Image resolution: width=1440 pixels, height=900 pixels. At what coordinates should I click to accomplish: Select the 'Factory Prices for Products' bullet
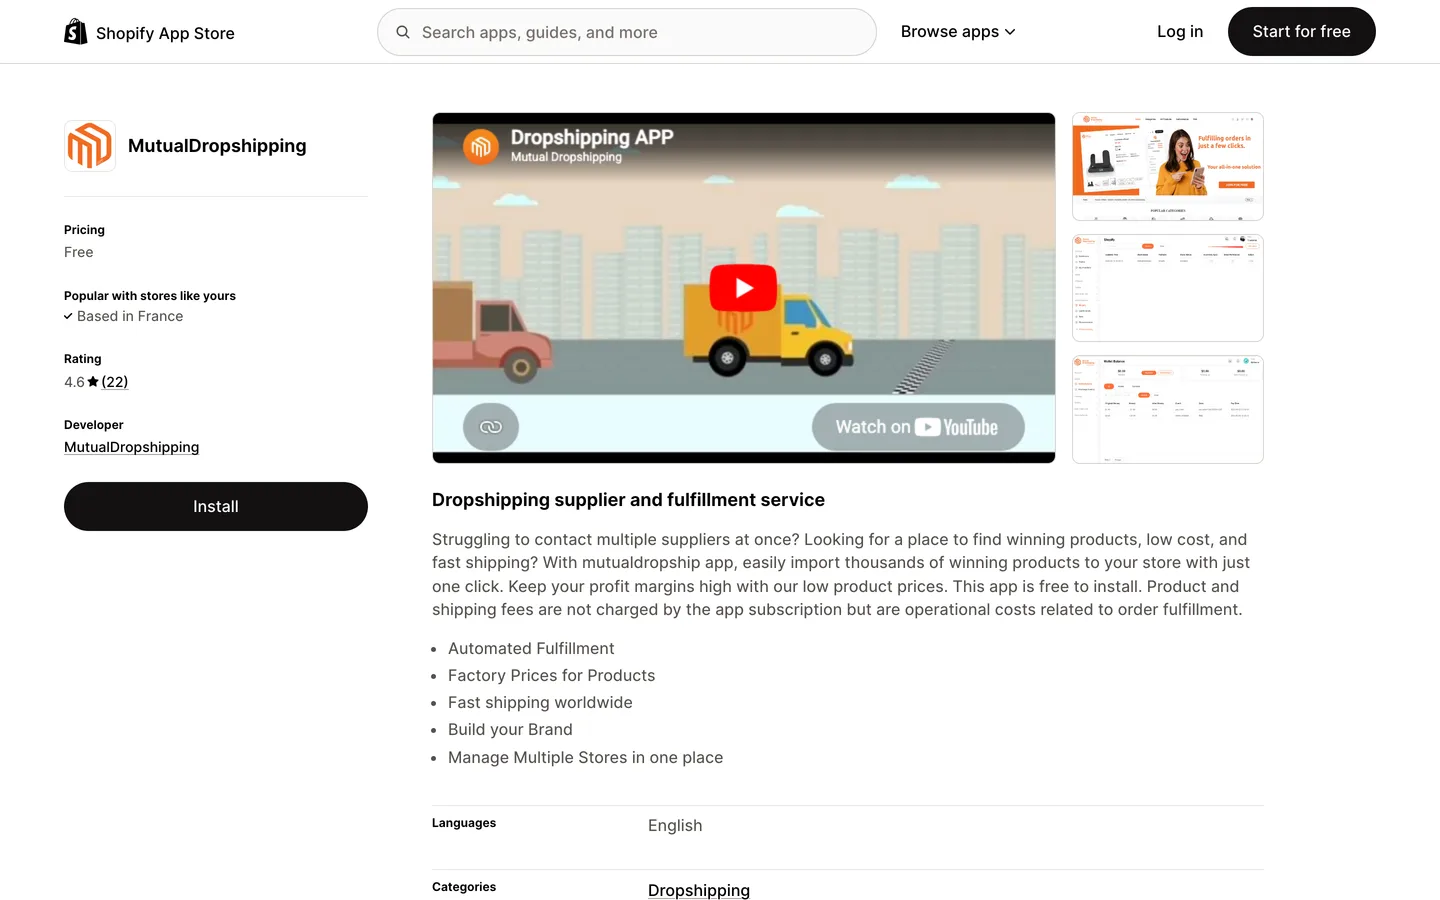[552, 676]
